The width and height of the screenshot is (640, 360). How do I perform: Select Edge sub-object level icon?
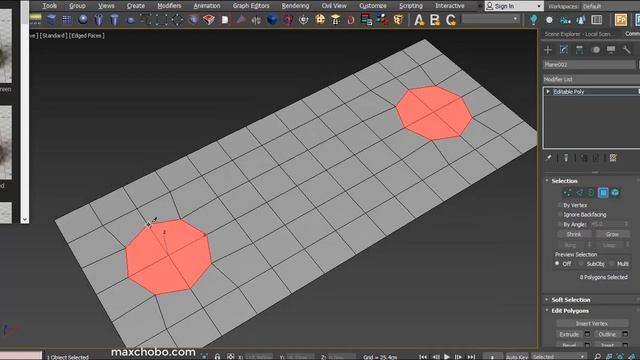coord(579,193)
